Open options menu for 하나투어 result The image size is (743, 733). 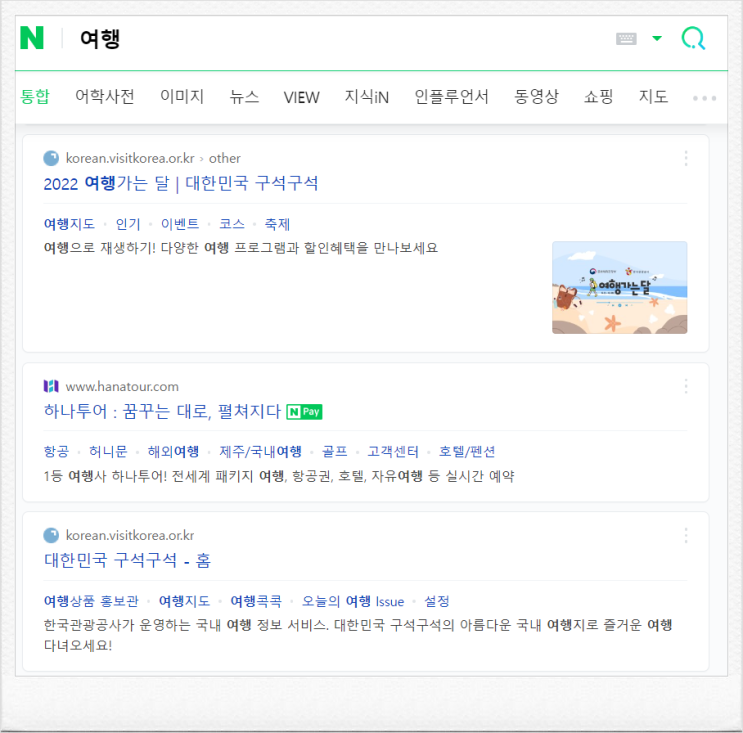(686, 386)
